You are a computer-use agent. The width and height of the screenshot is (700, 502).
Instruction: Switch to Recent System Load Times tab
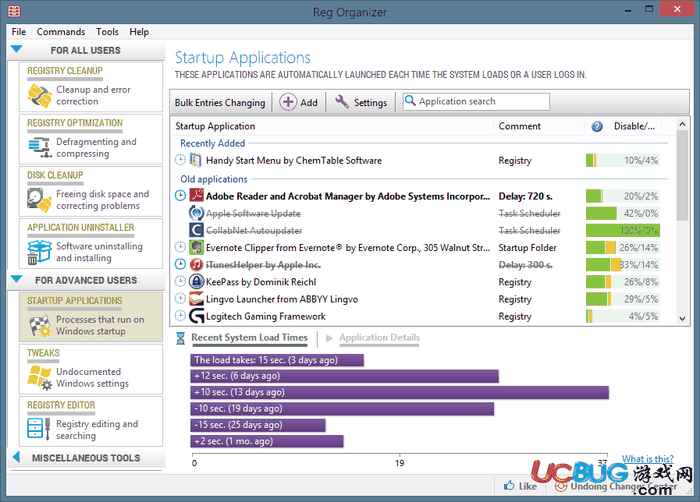(x=249, y=338)
